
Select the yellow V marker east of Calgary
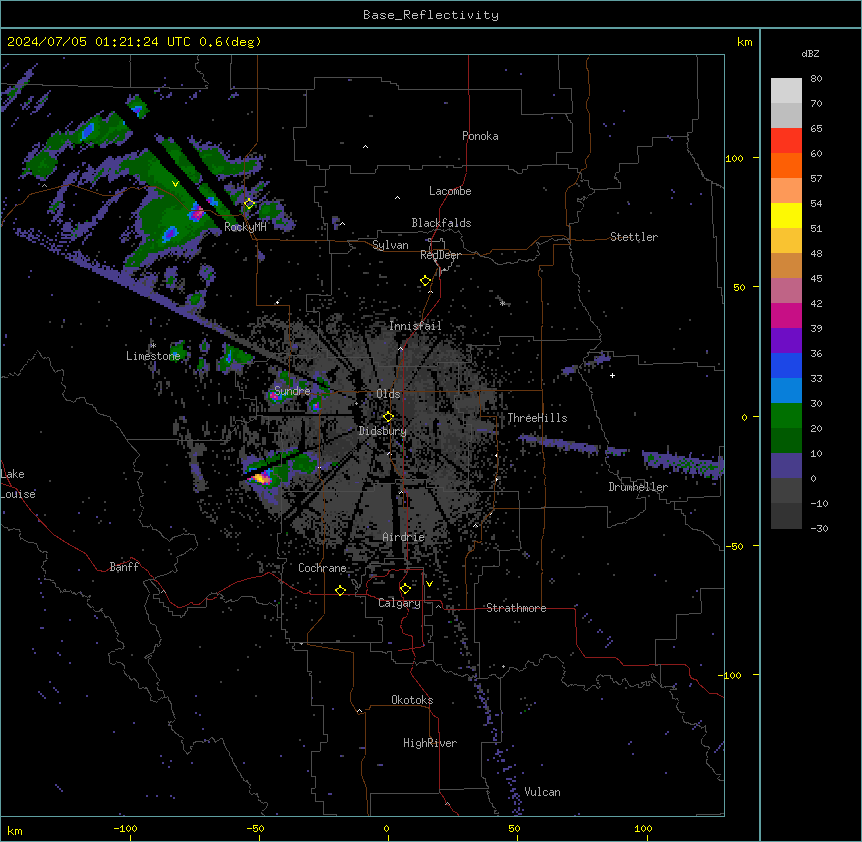point(429,584)
